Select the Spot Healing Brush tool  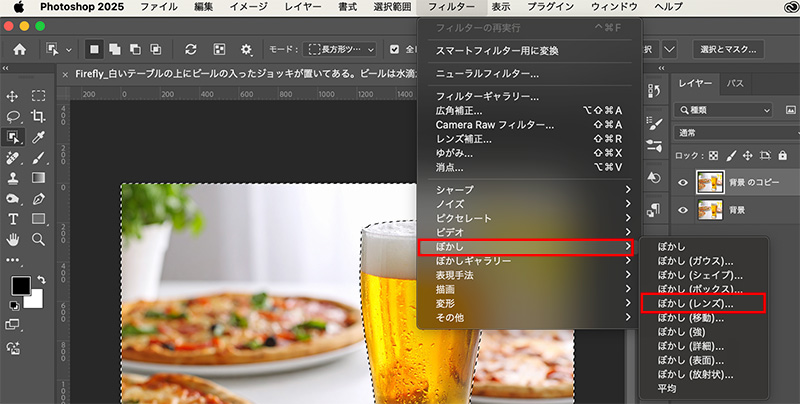13,158
